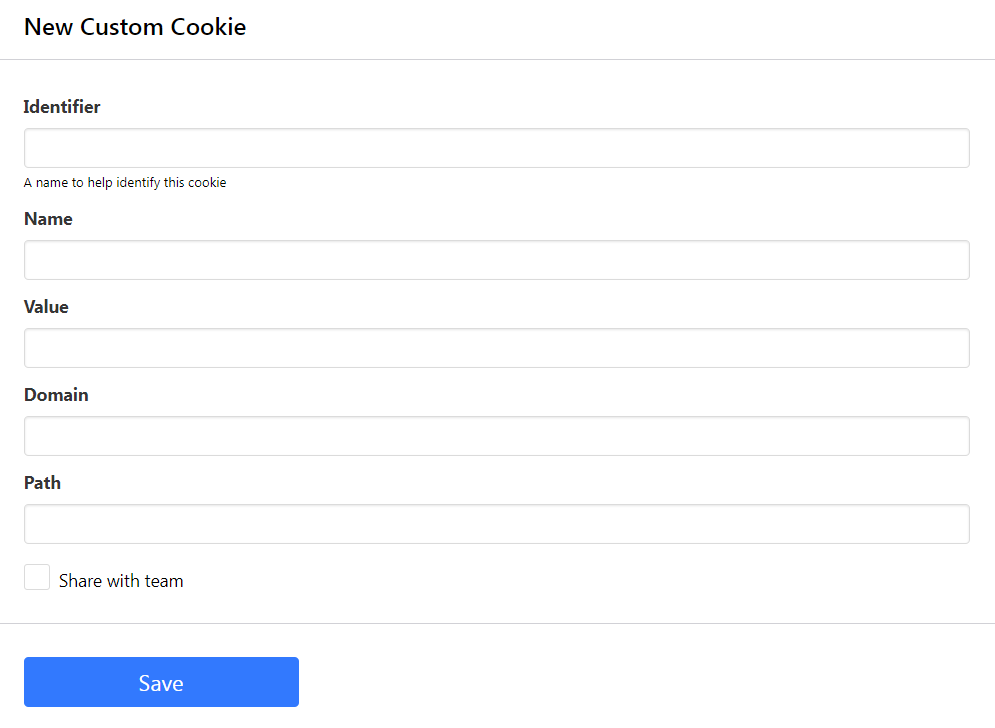Click the Path text field
Screen dimensions: 995x728
click(496, 524)
